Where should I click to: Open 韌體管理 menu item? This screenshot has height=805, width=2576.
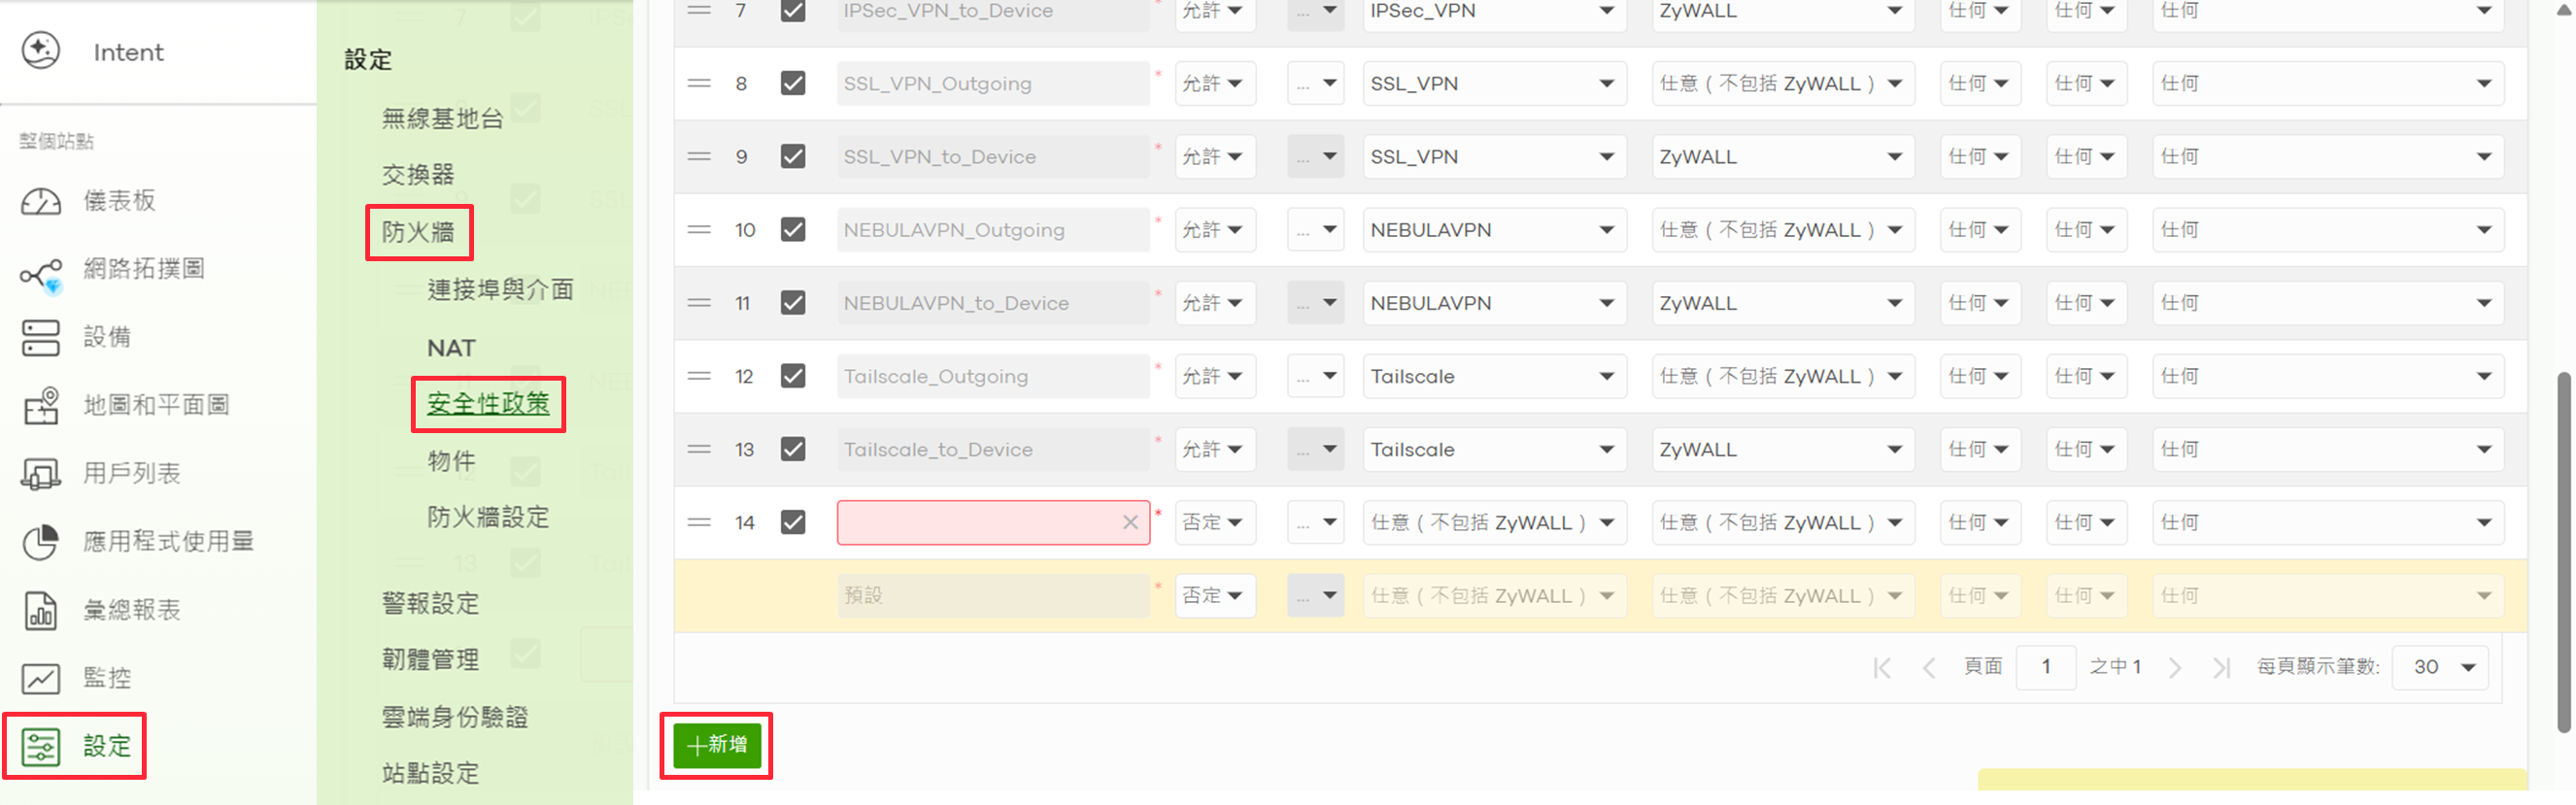[430, 660]
